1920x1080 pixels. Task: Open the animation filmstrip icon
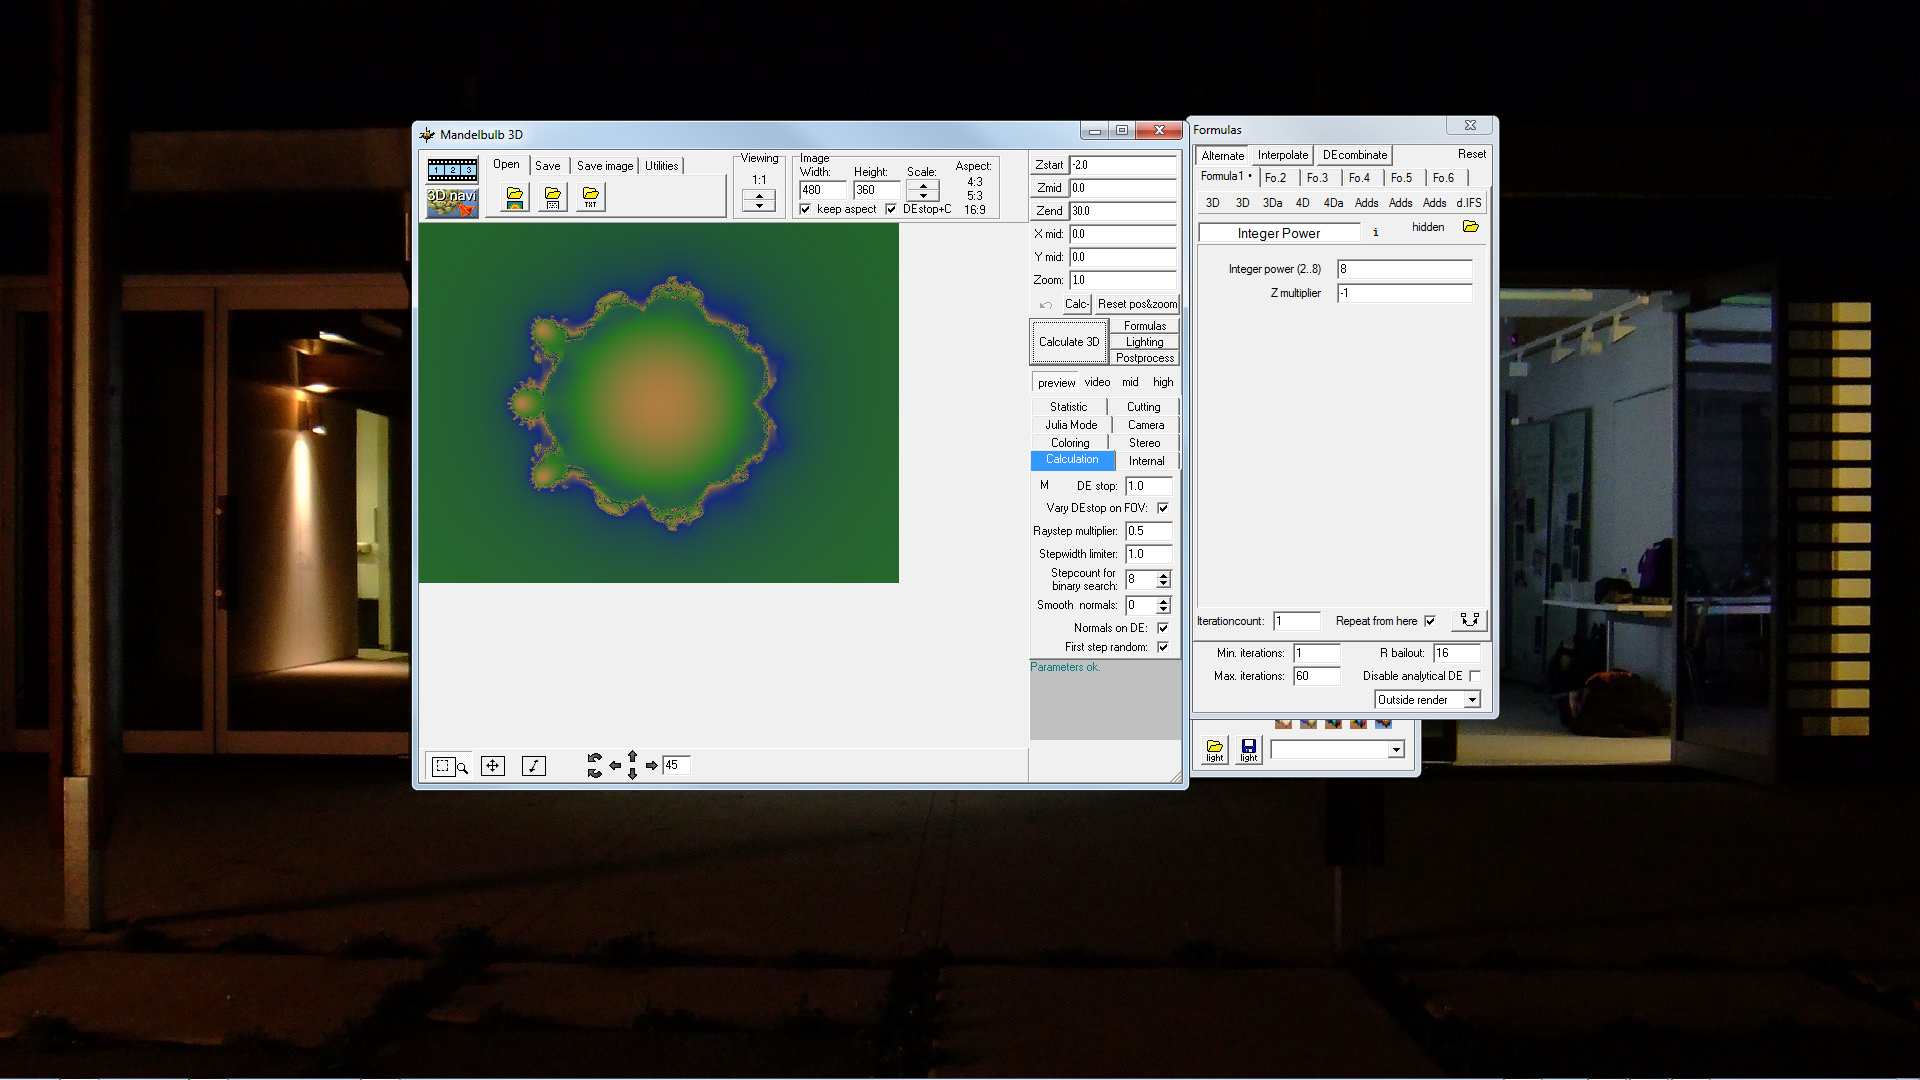pyautogui.click(x=452, y=170)
